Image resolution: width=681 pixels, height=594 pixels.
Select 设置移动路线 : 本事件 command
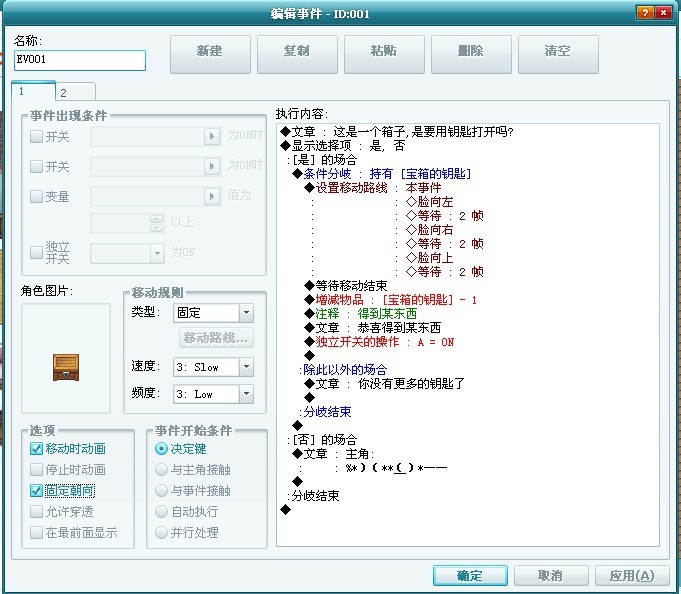tap(373, 188)
